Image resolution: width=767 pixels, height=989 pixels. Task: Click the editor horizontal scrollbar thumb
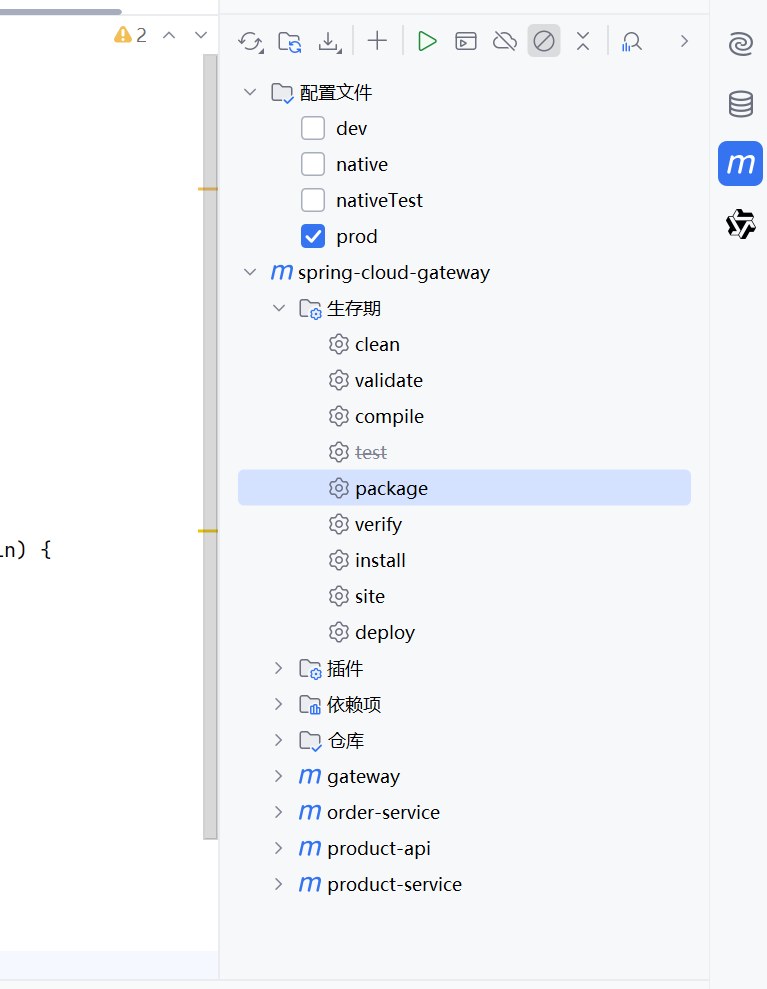pos(61,11)
